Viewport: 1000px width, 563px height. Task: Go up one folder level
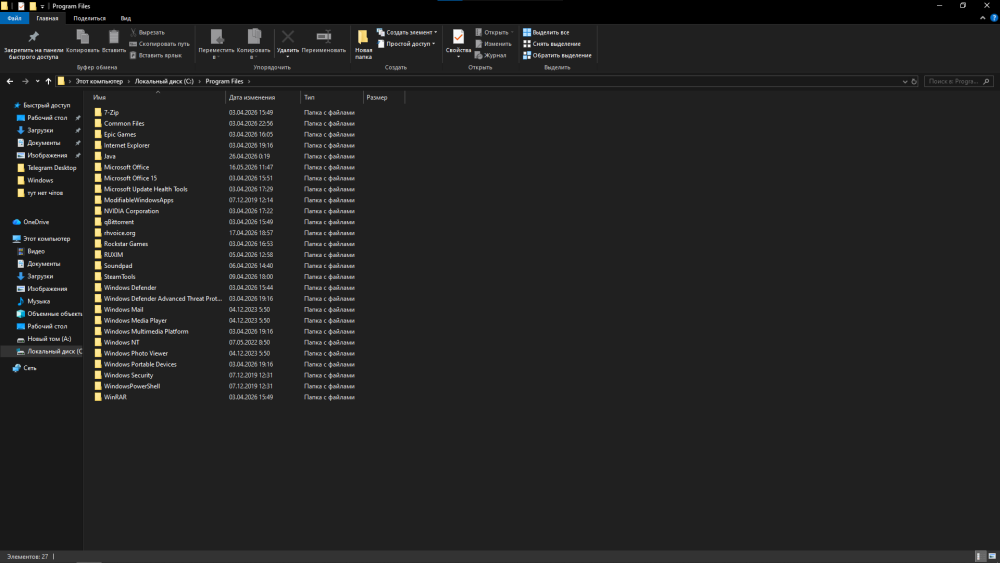(48, 81)
